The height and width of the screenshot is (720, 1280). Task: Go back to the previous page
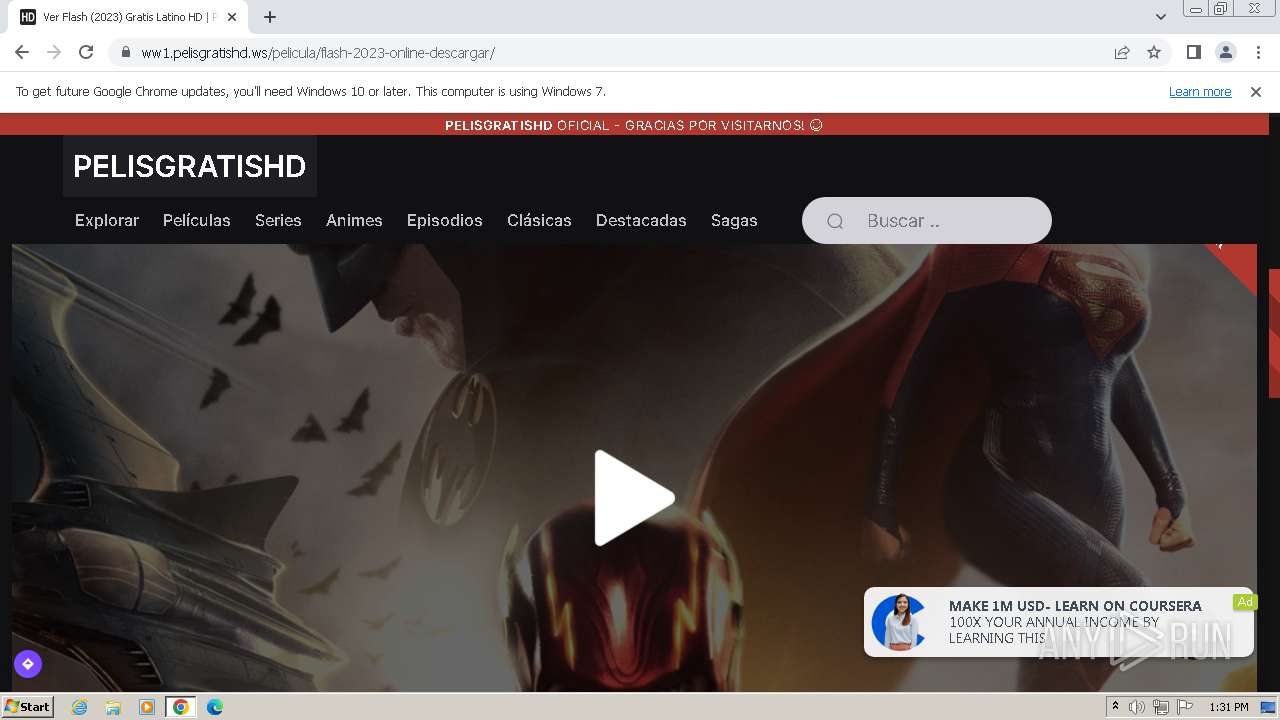tap(22, 52)
